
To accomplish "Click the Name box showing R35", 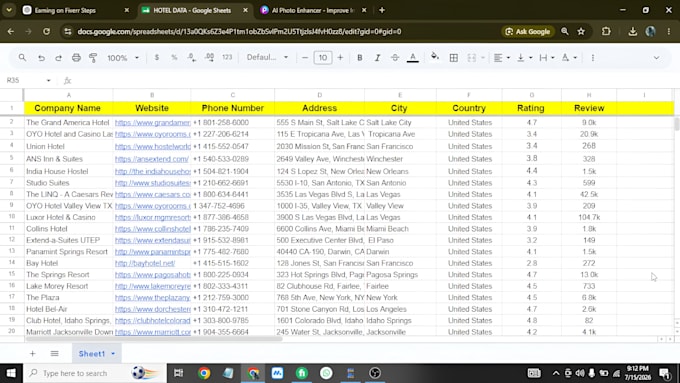I will (x=25, y=80).
